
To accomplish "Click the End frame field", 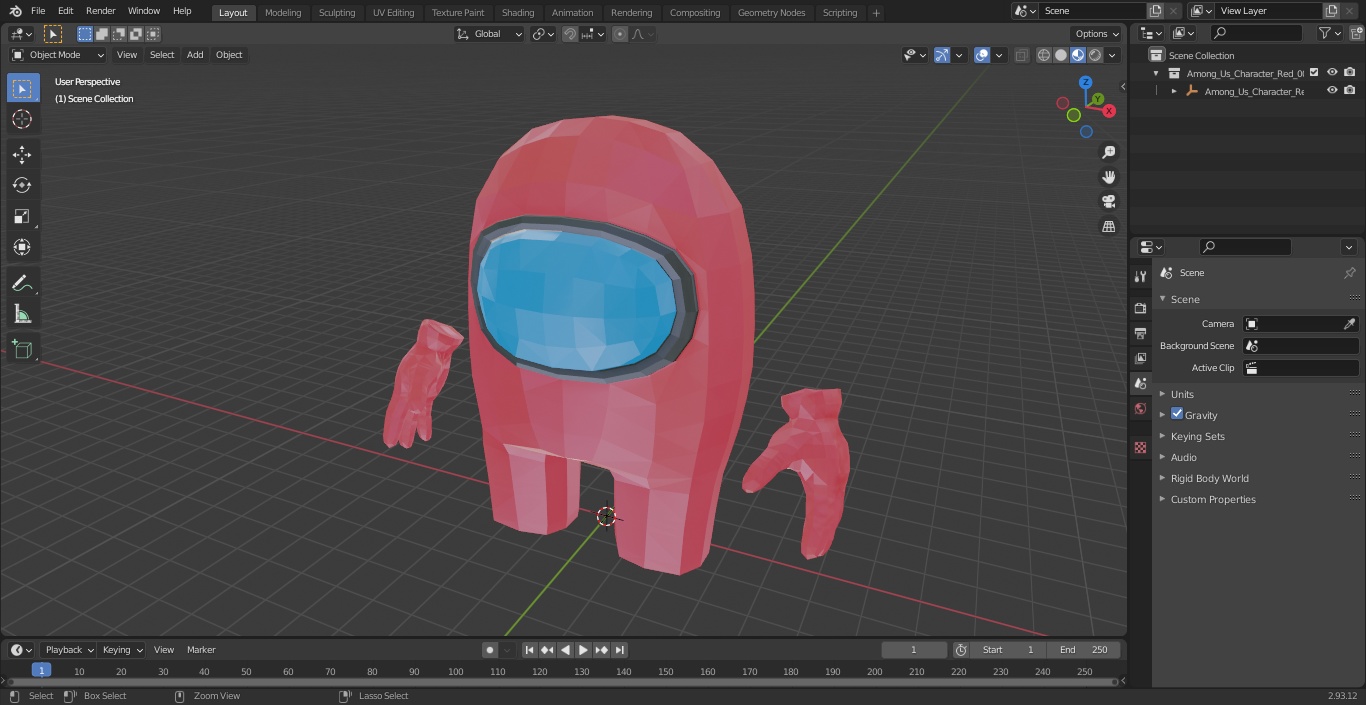I will point(1084,650).
